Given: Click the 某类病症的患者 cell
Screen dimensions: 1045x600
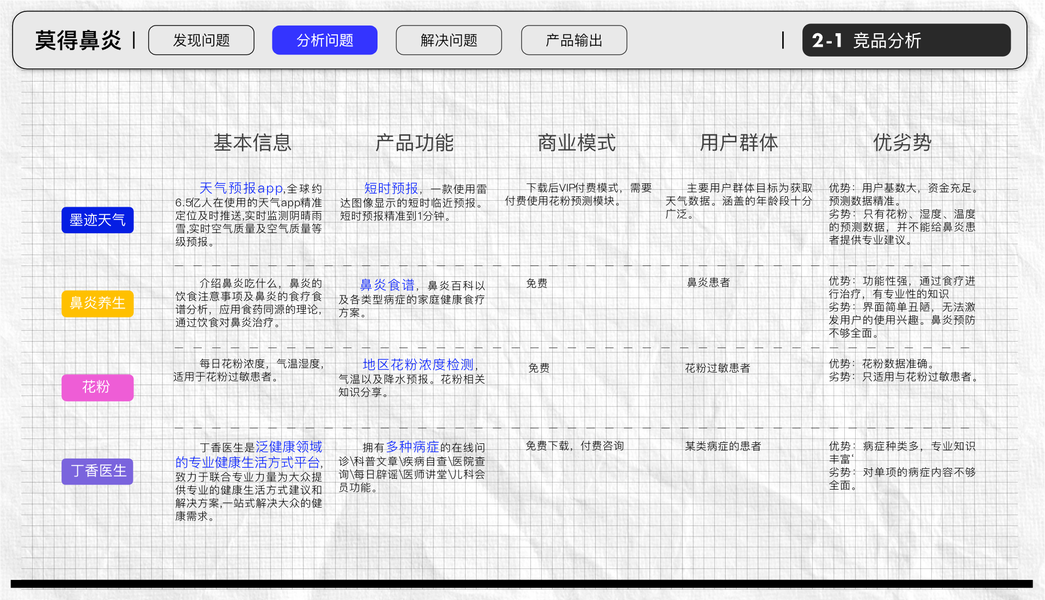Looking at the screenshot, I should (723, 446).
